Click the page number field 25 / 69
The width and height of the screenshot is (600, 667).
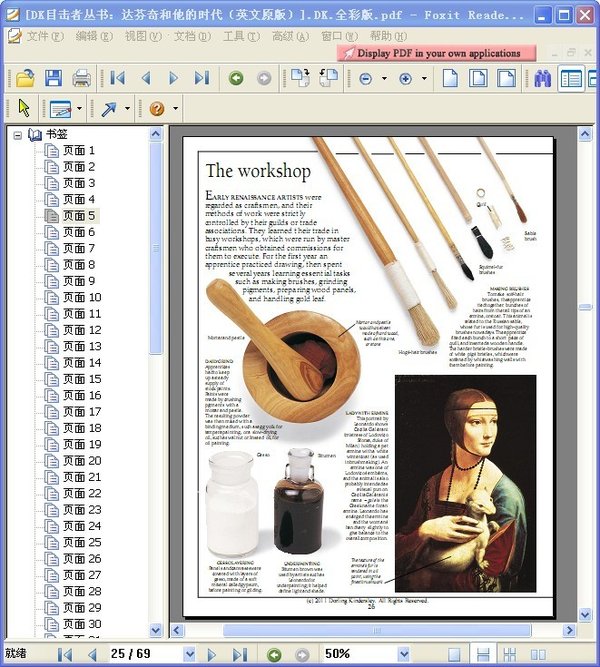[x=146, y=654]
